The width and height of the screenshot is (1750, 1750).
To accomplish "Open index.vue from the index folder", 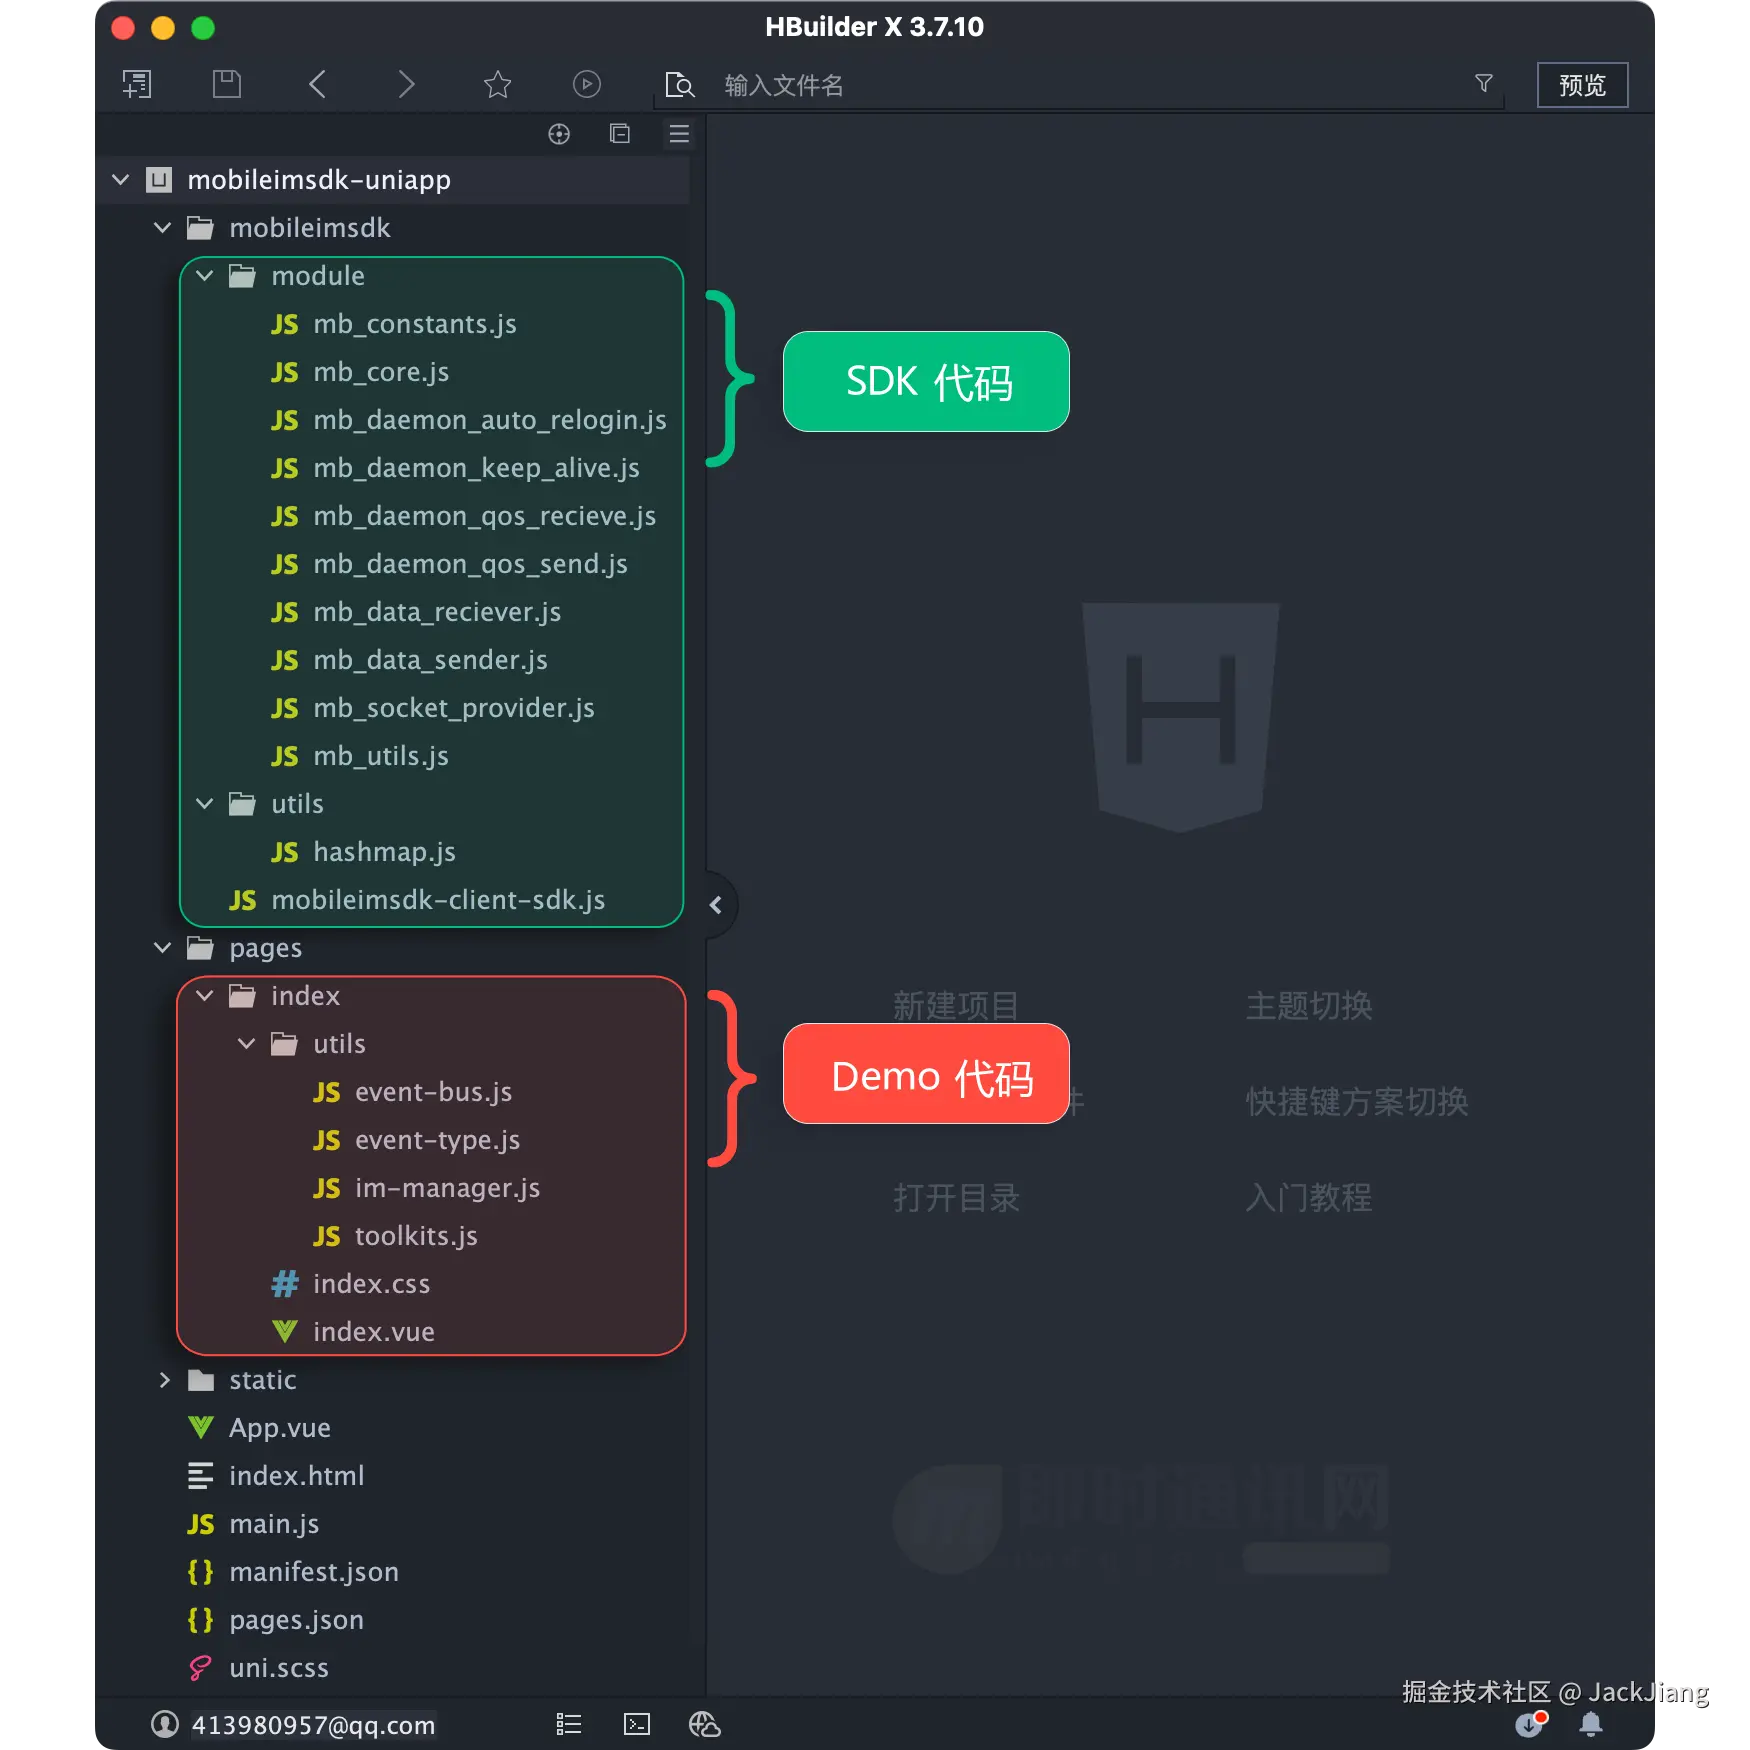I will (373, 1331).
